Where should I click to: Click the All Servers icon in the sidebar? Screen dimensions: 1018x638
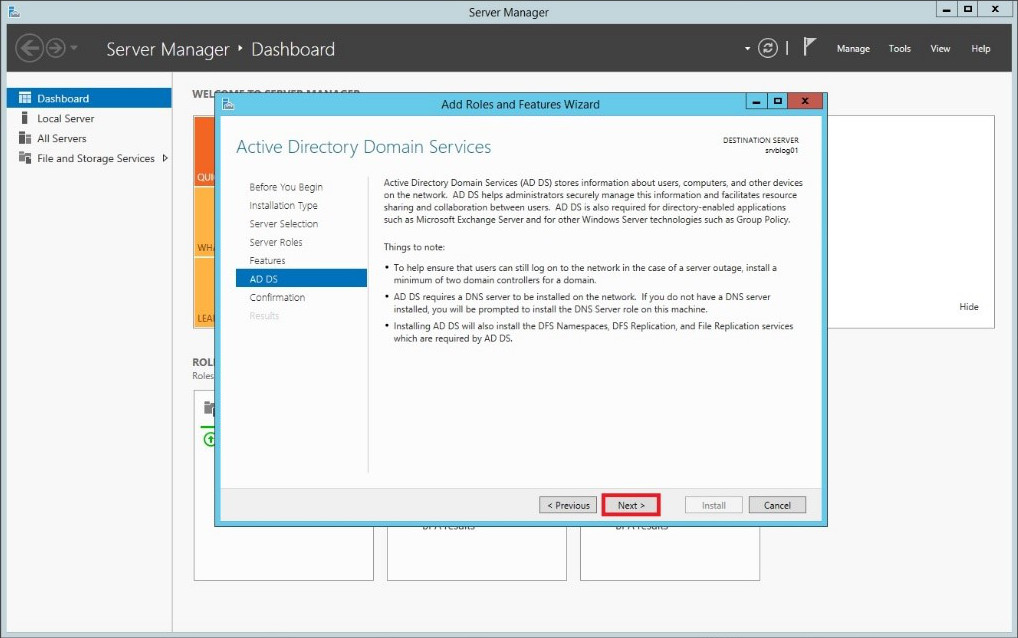25,138
